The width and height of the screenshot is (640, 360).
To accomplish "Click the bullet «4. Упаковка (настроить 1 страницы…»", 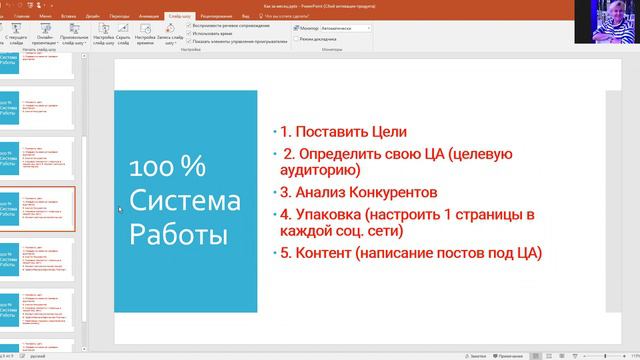I will click(x=407, y=222).
